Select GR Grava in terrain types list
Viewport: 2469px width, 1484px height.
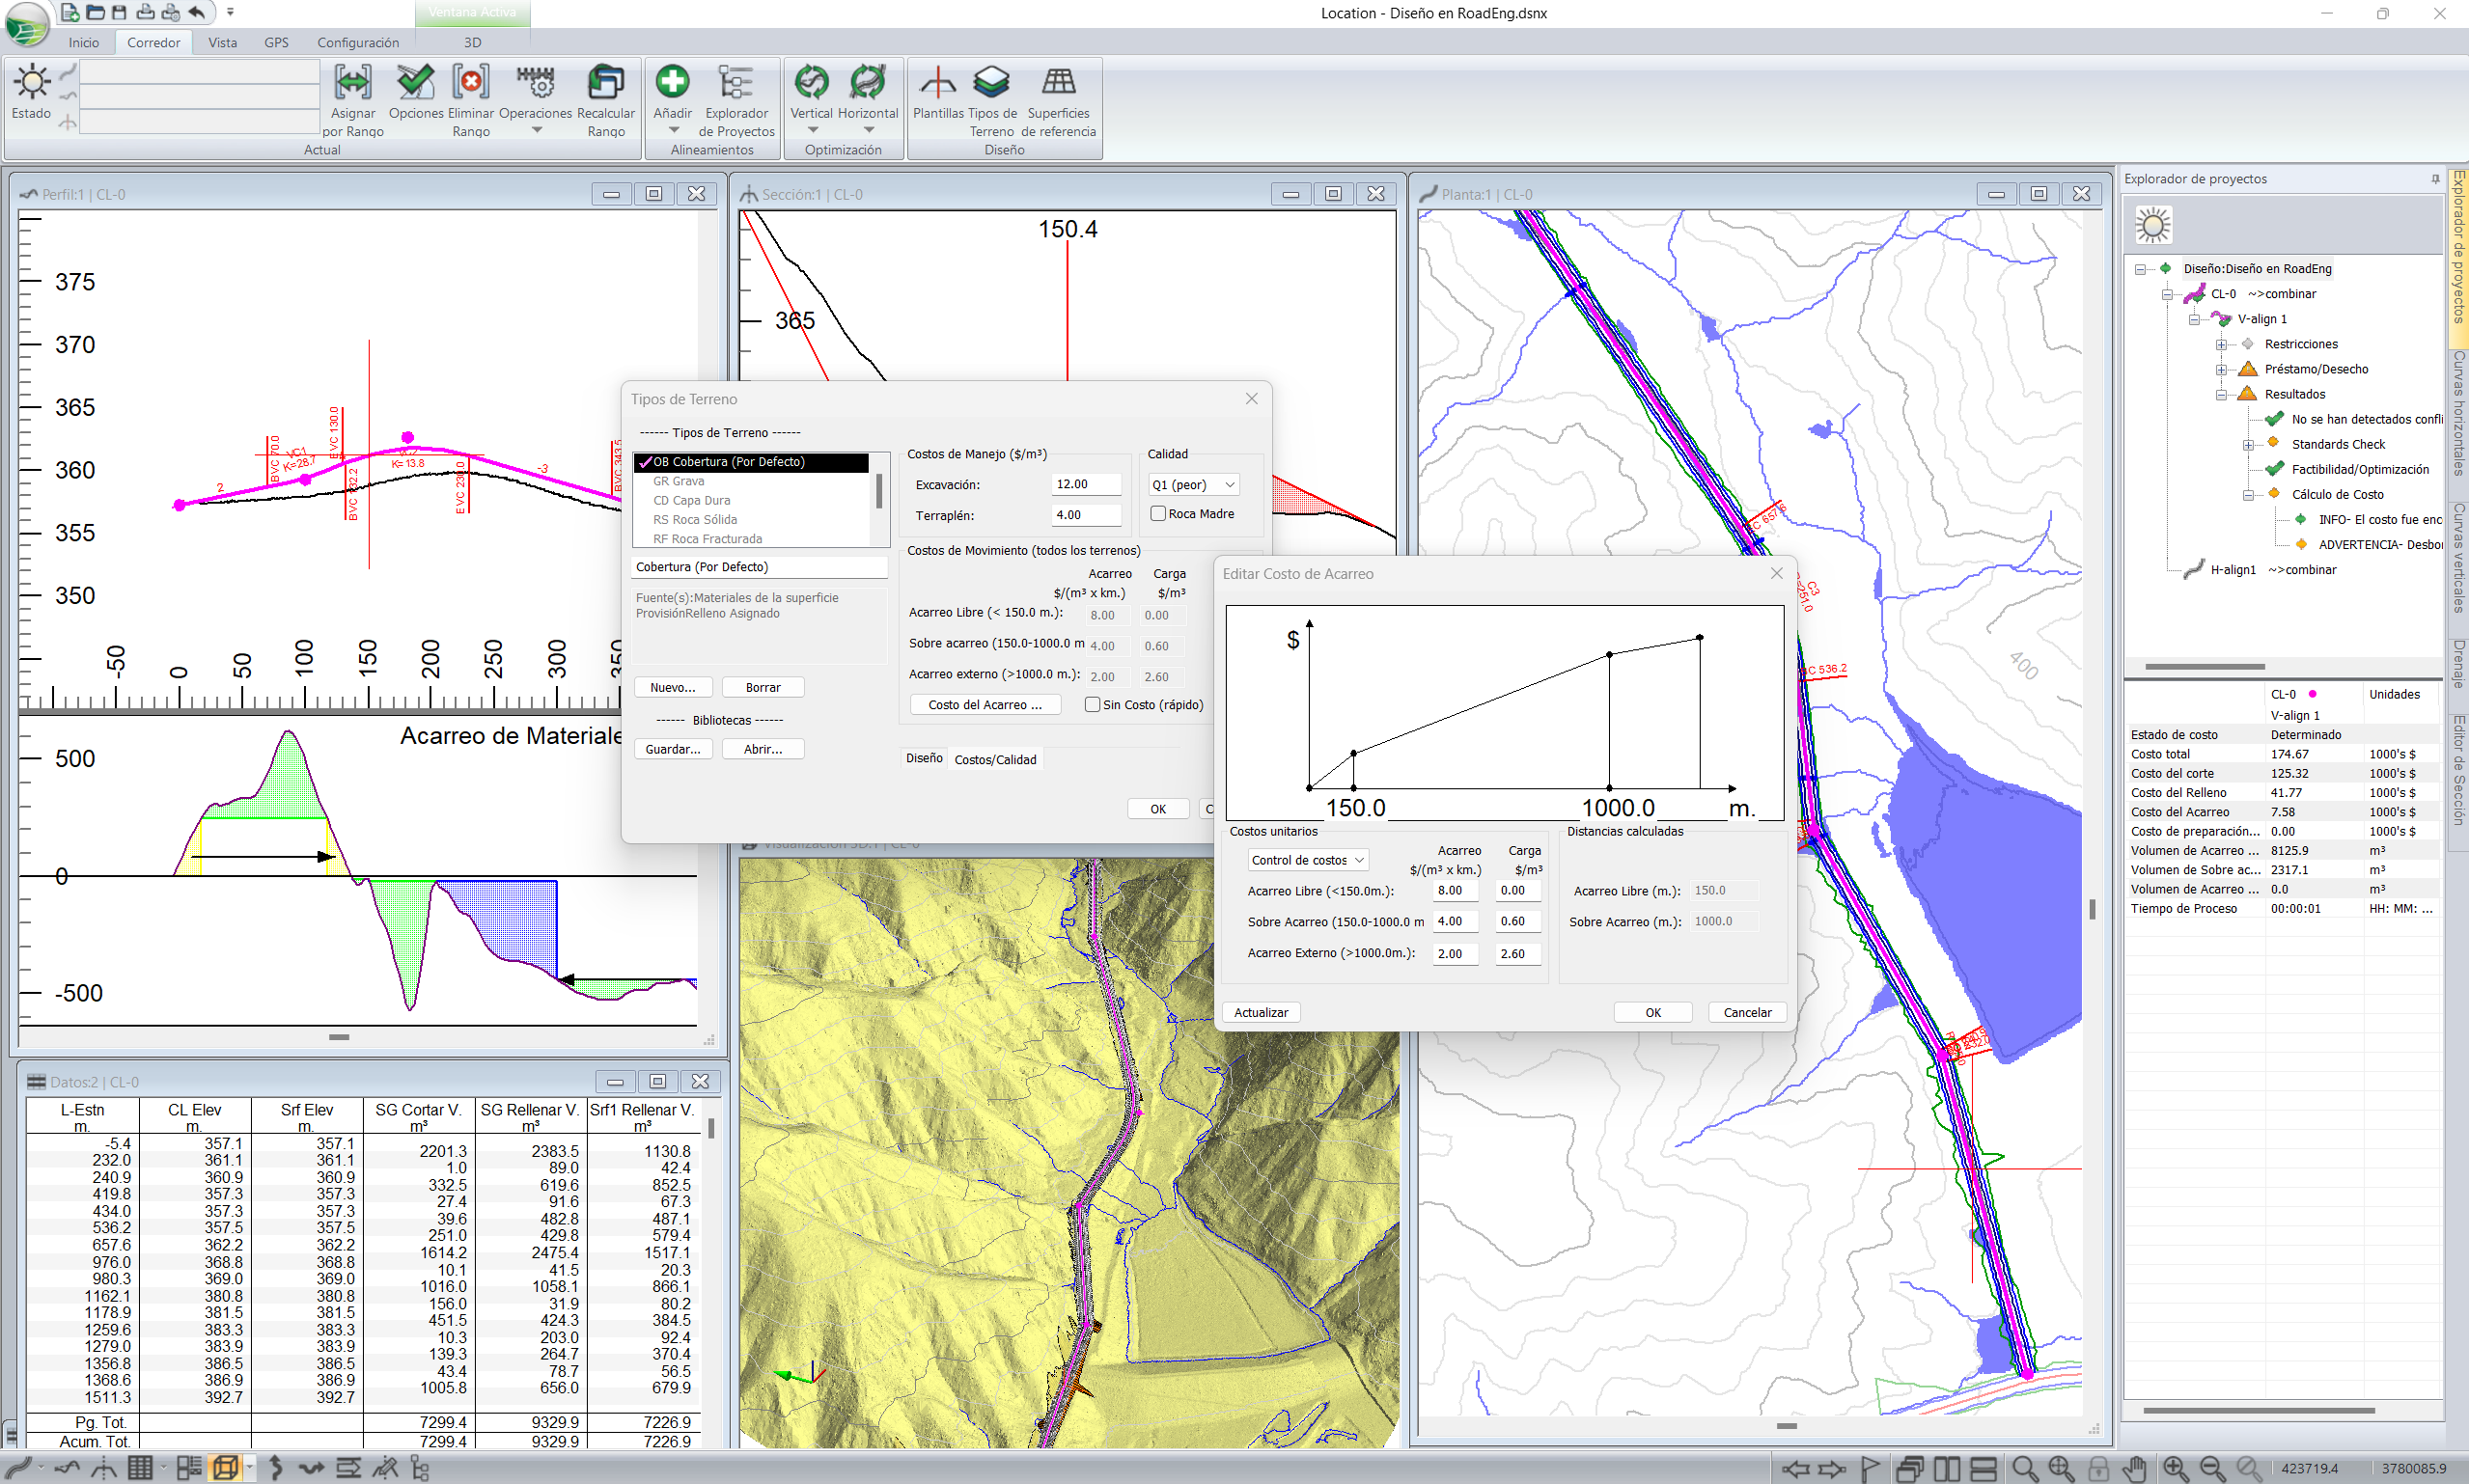tap(679, 481)
